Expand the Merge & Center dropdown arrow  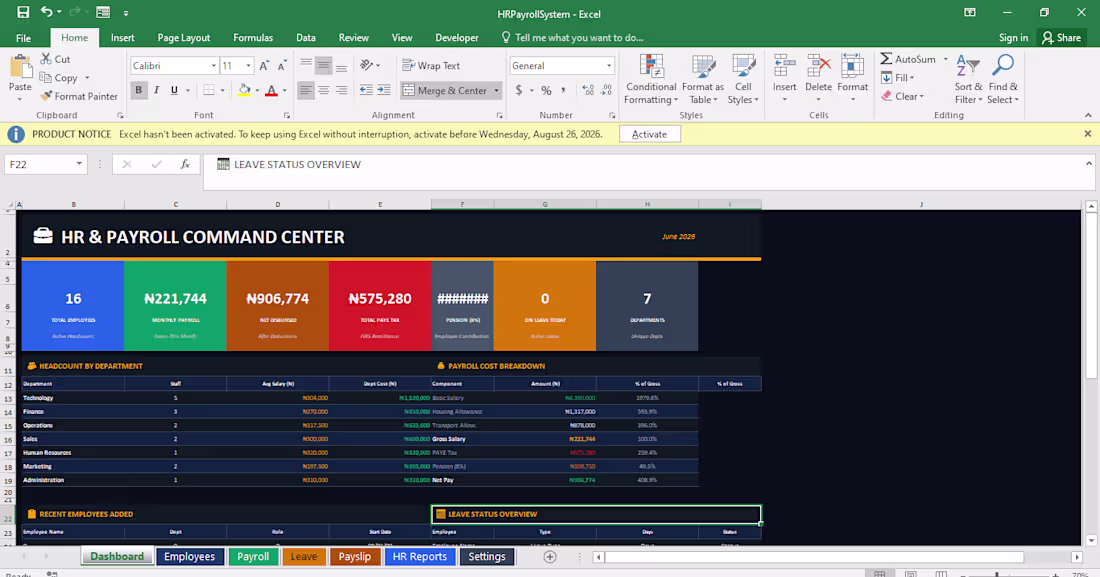497,91
